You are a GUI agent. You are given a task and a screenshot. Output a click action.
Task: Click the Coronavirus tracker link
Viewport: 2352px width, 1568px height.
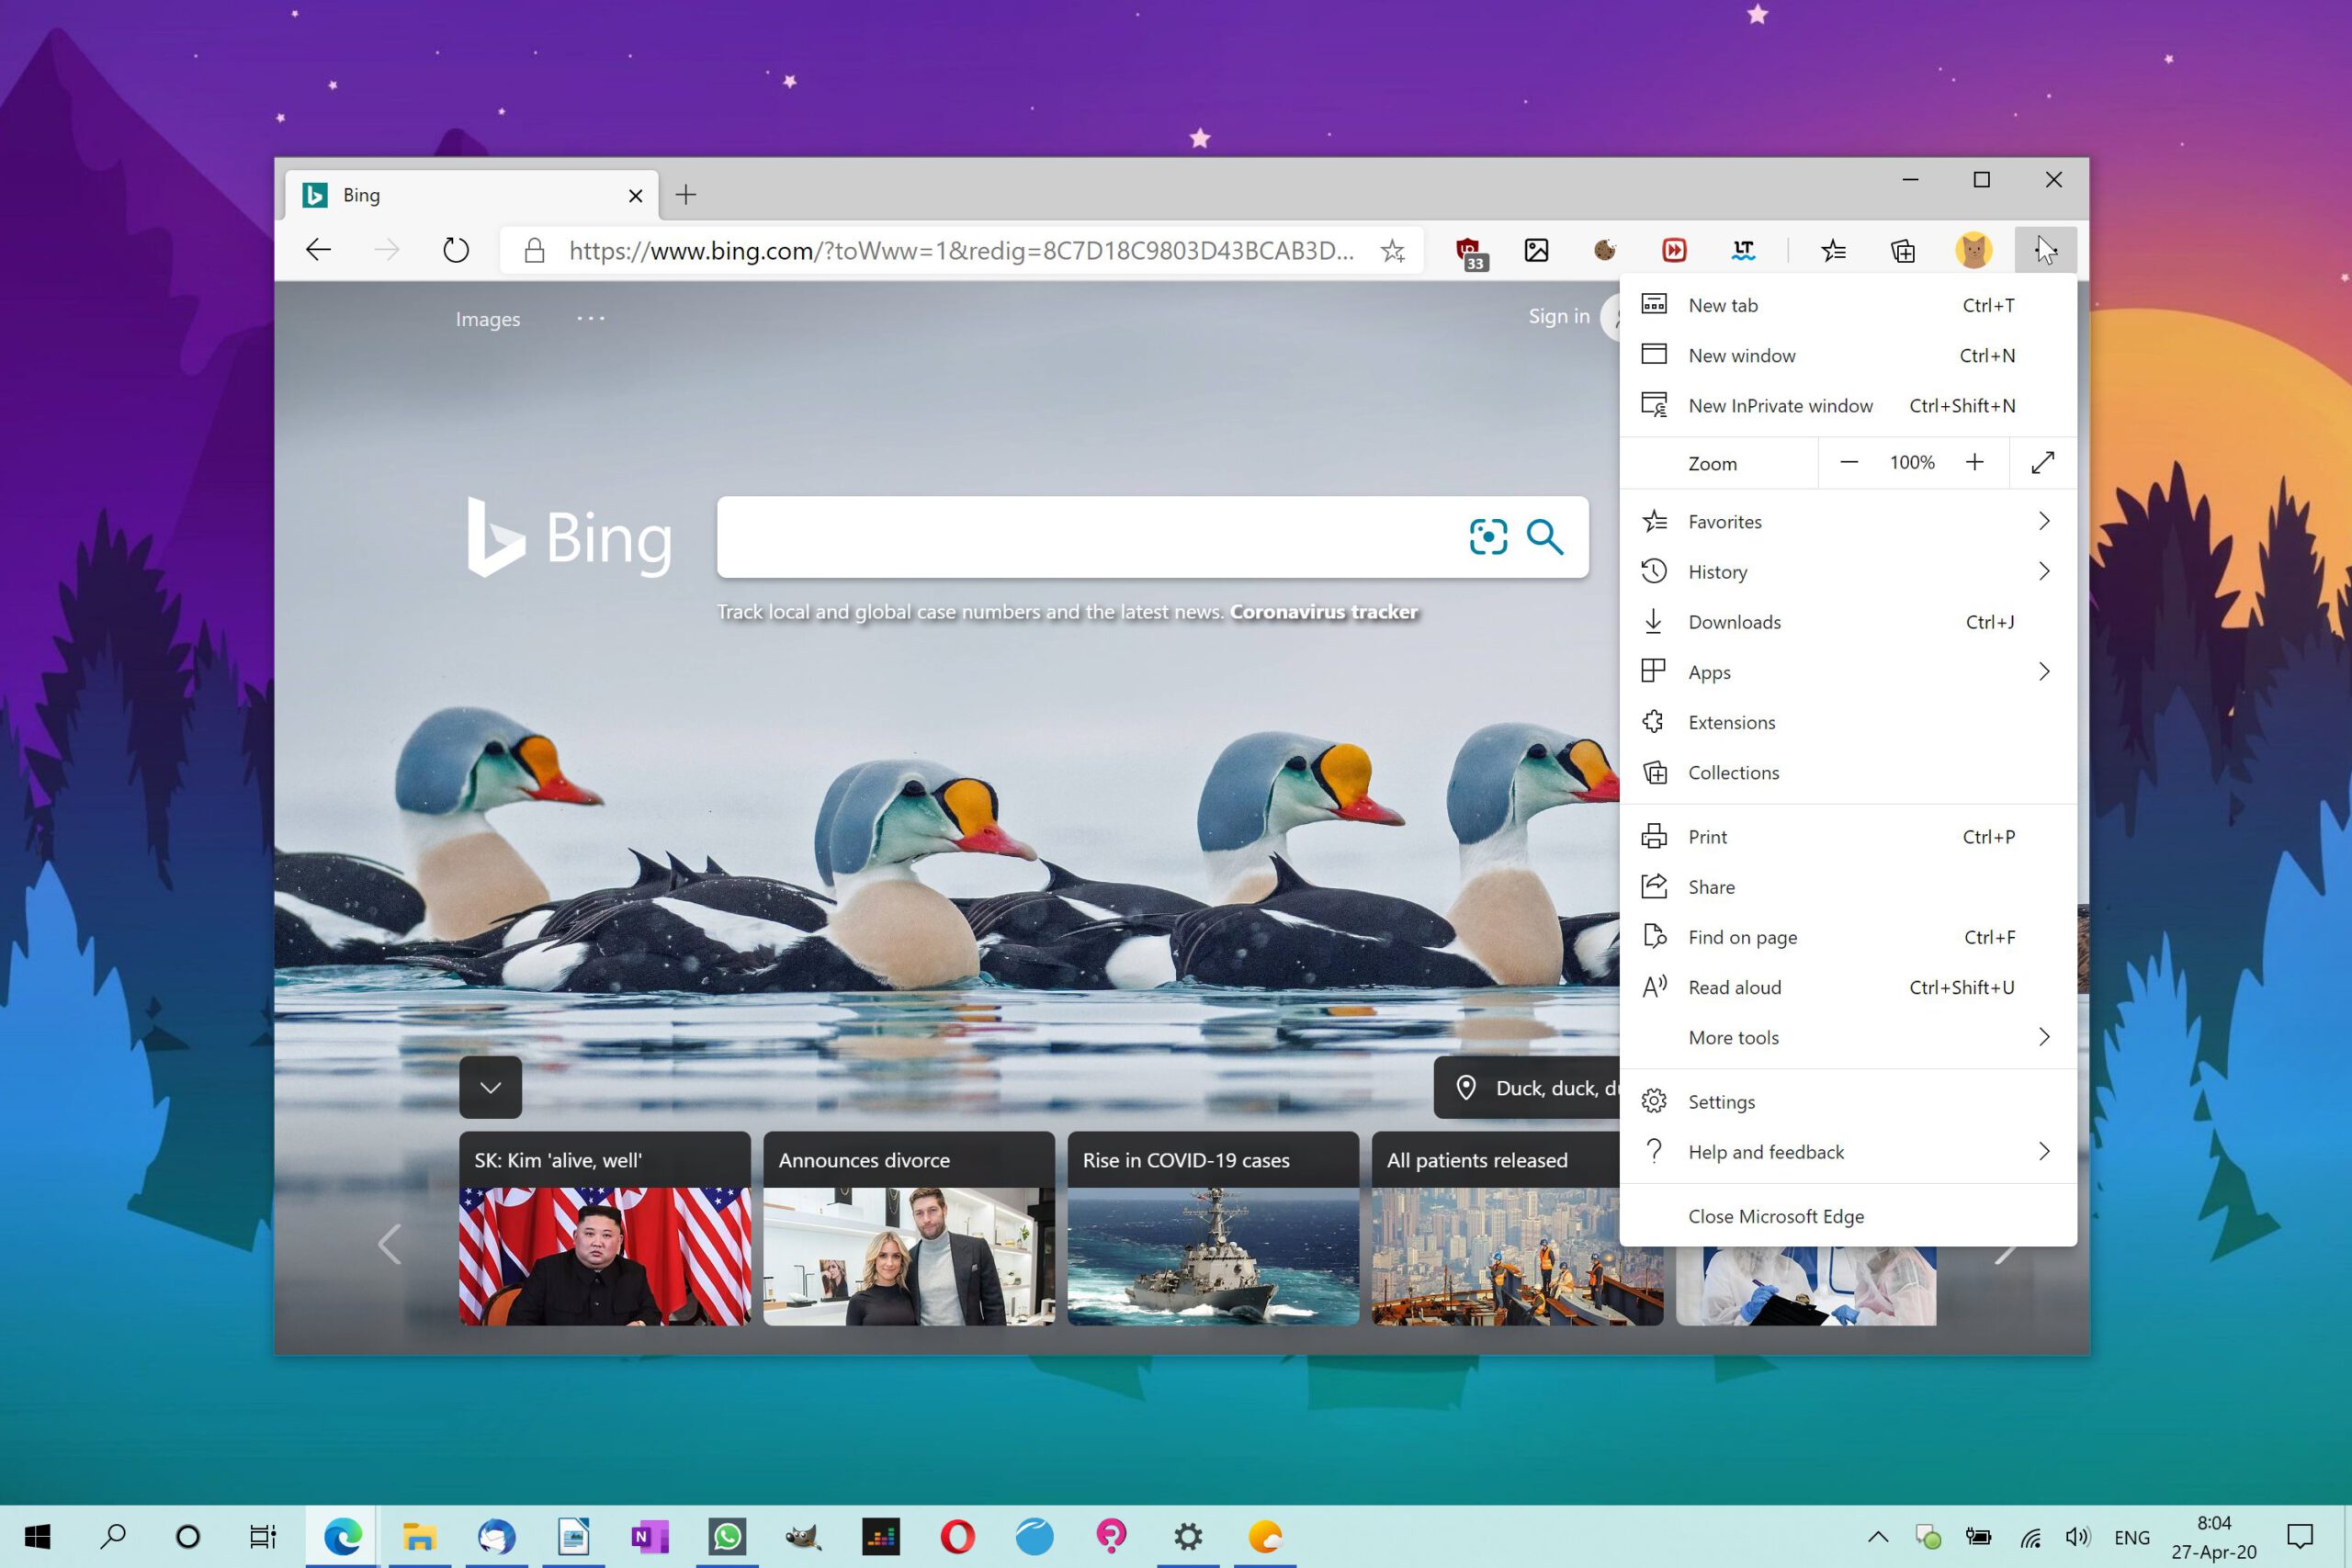point(1324,612)
